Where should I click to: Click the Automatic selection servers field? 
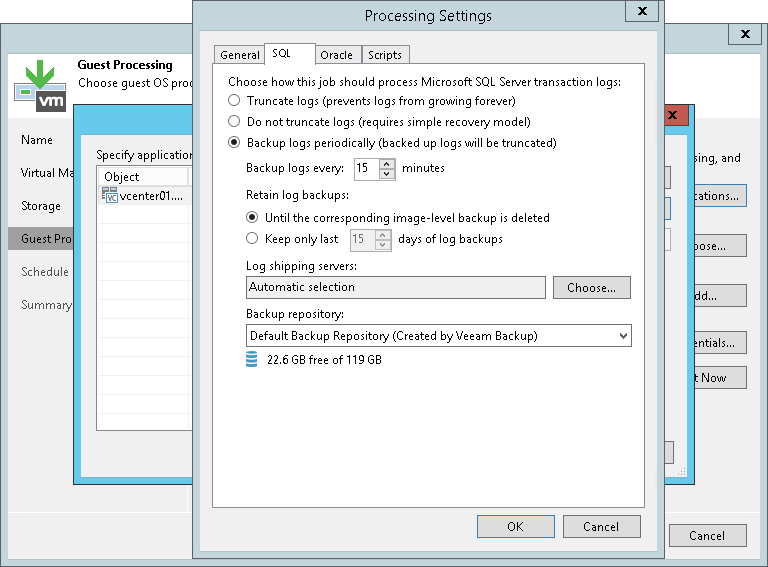click(396, 287)
